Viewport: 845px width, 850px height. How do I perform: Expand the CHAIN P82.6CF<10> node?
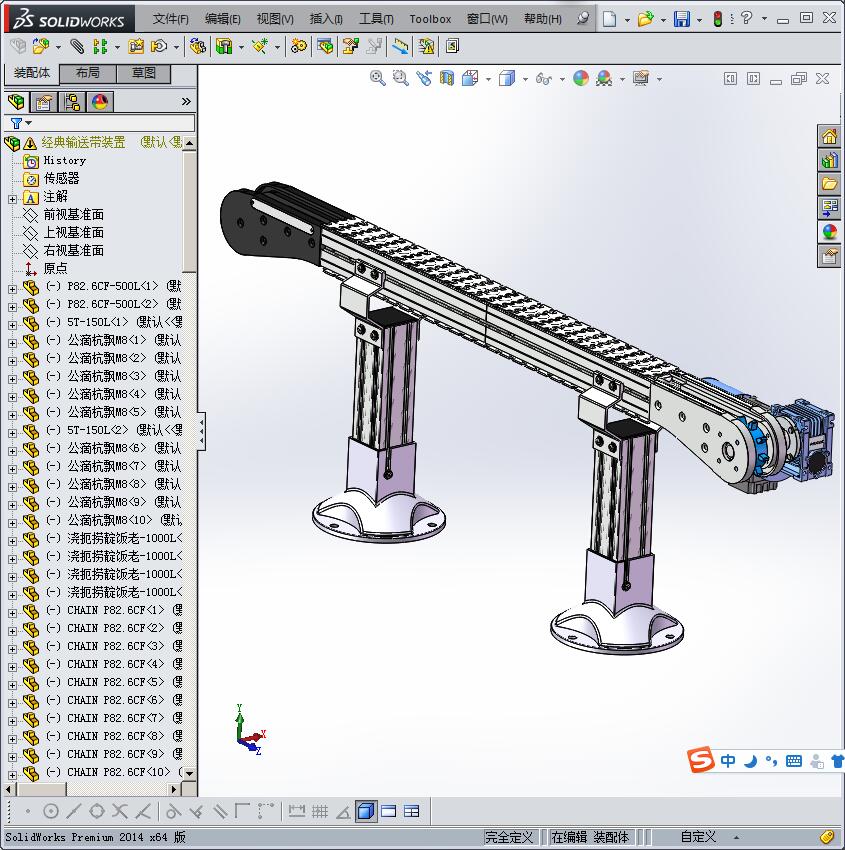click(12, 775)
